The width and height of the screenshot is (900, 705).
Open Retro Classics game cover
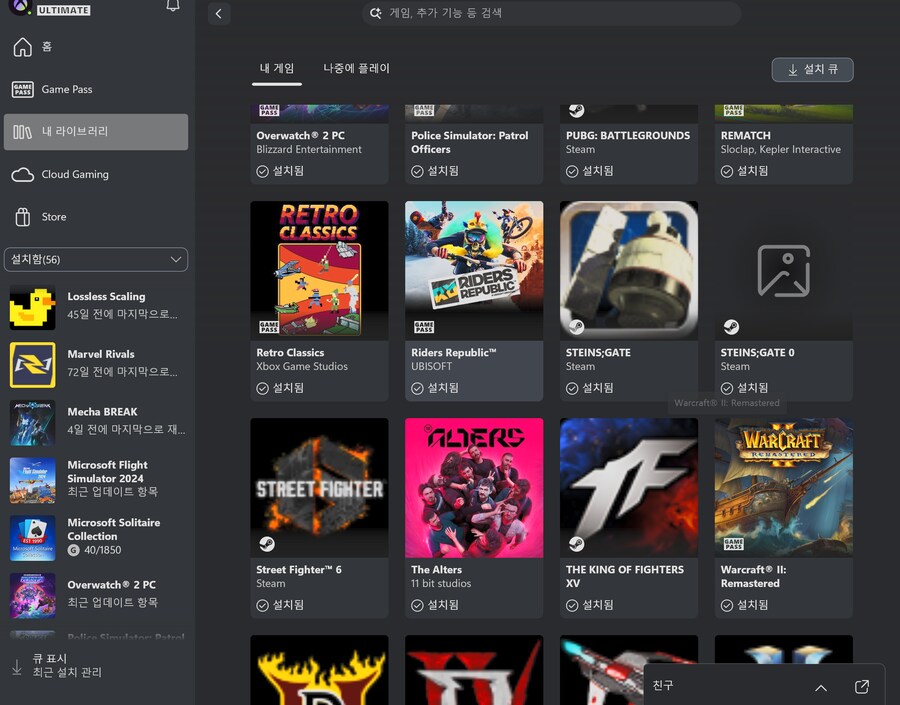(319, 270)
